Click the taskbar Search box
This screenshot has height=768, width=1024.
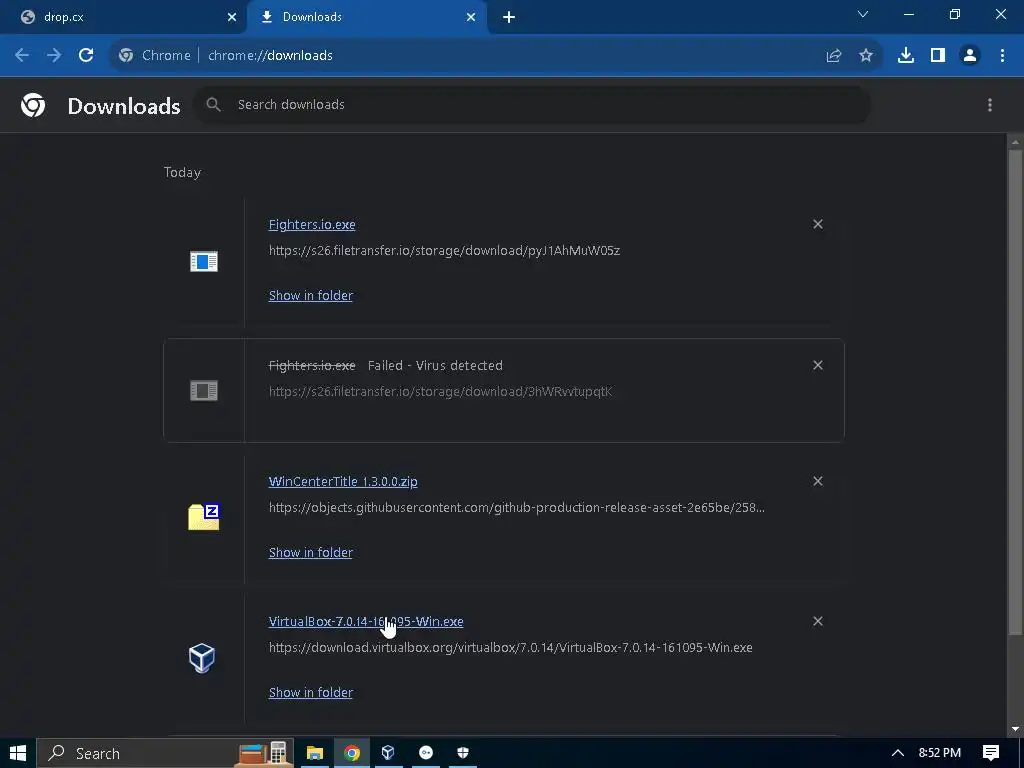[165, 753]
